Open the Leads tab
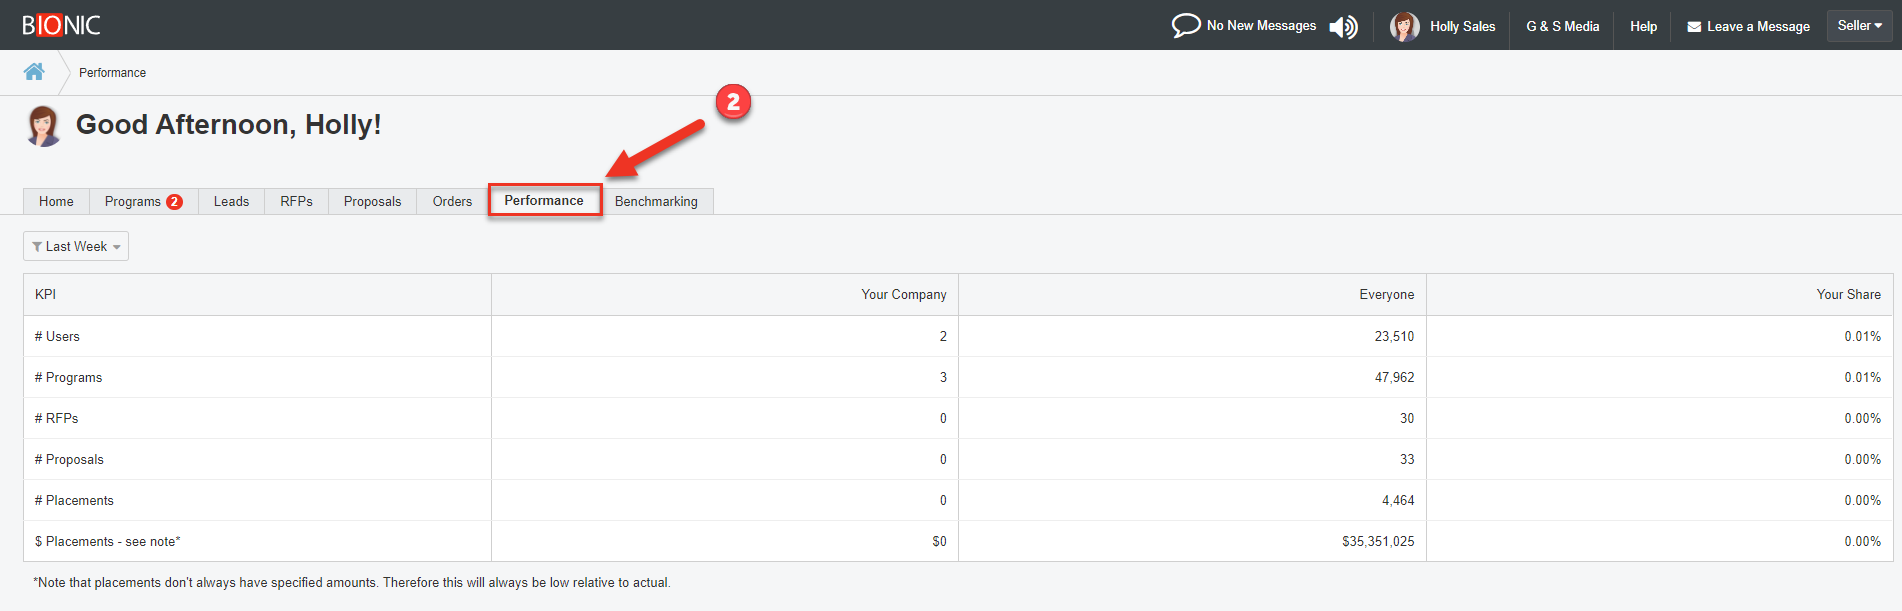Viewport: 1902px width, 611px height. point(231,202)
